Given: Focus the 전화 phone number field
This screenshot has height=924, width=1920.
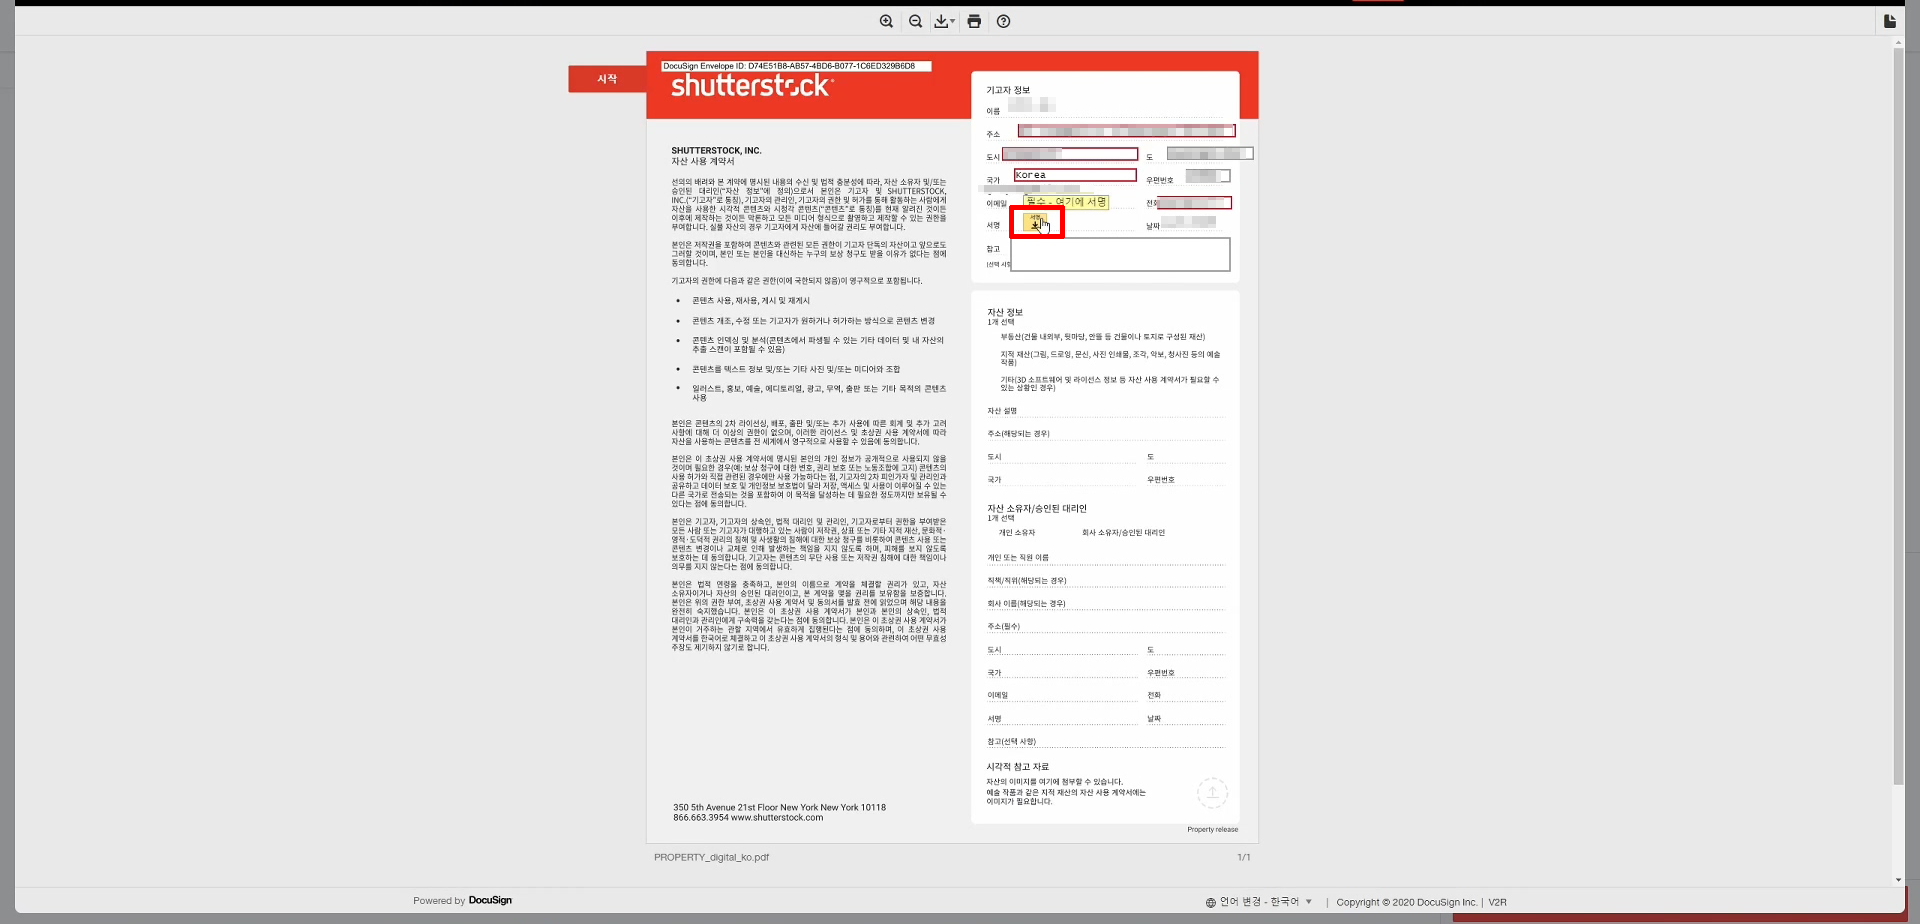Looking at the screenshot, I should pyautogui.click(x=1194, y=203).
